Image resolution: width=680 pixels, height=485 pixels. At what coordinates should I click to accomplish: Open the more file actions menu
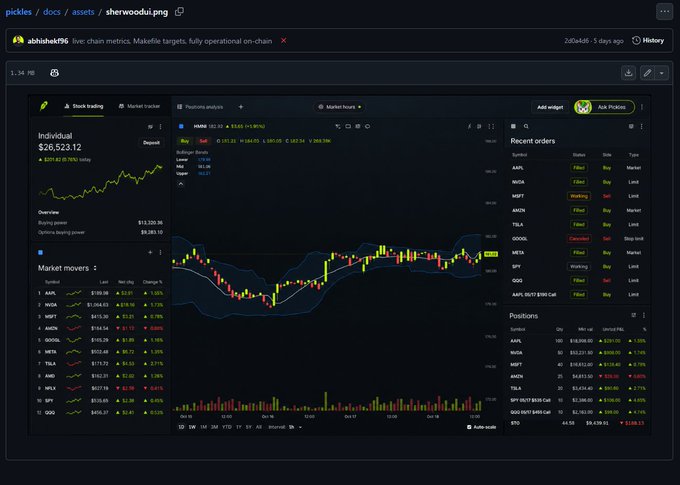(664, 12)
